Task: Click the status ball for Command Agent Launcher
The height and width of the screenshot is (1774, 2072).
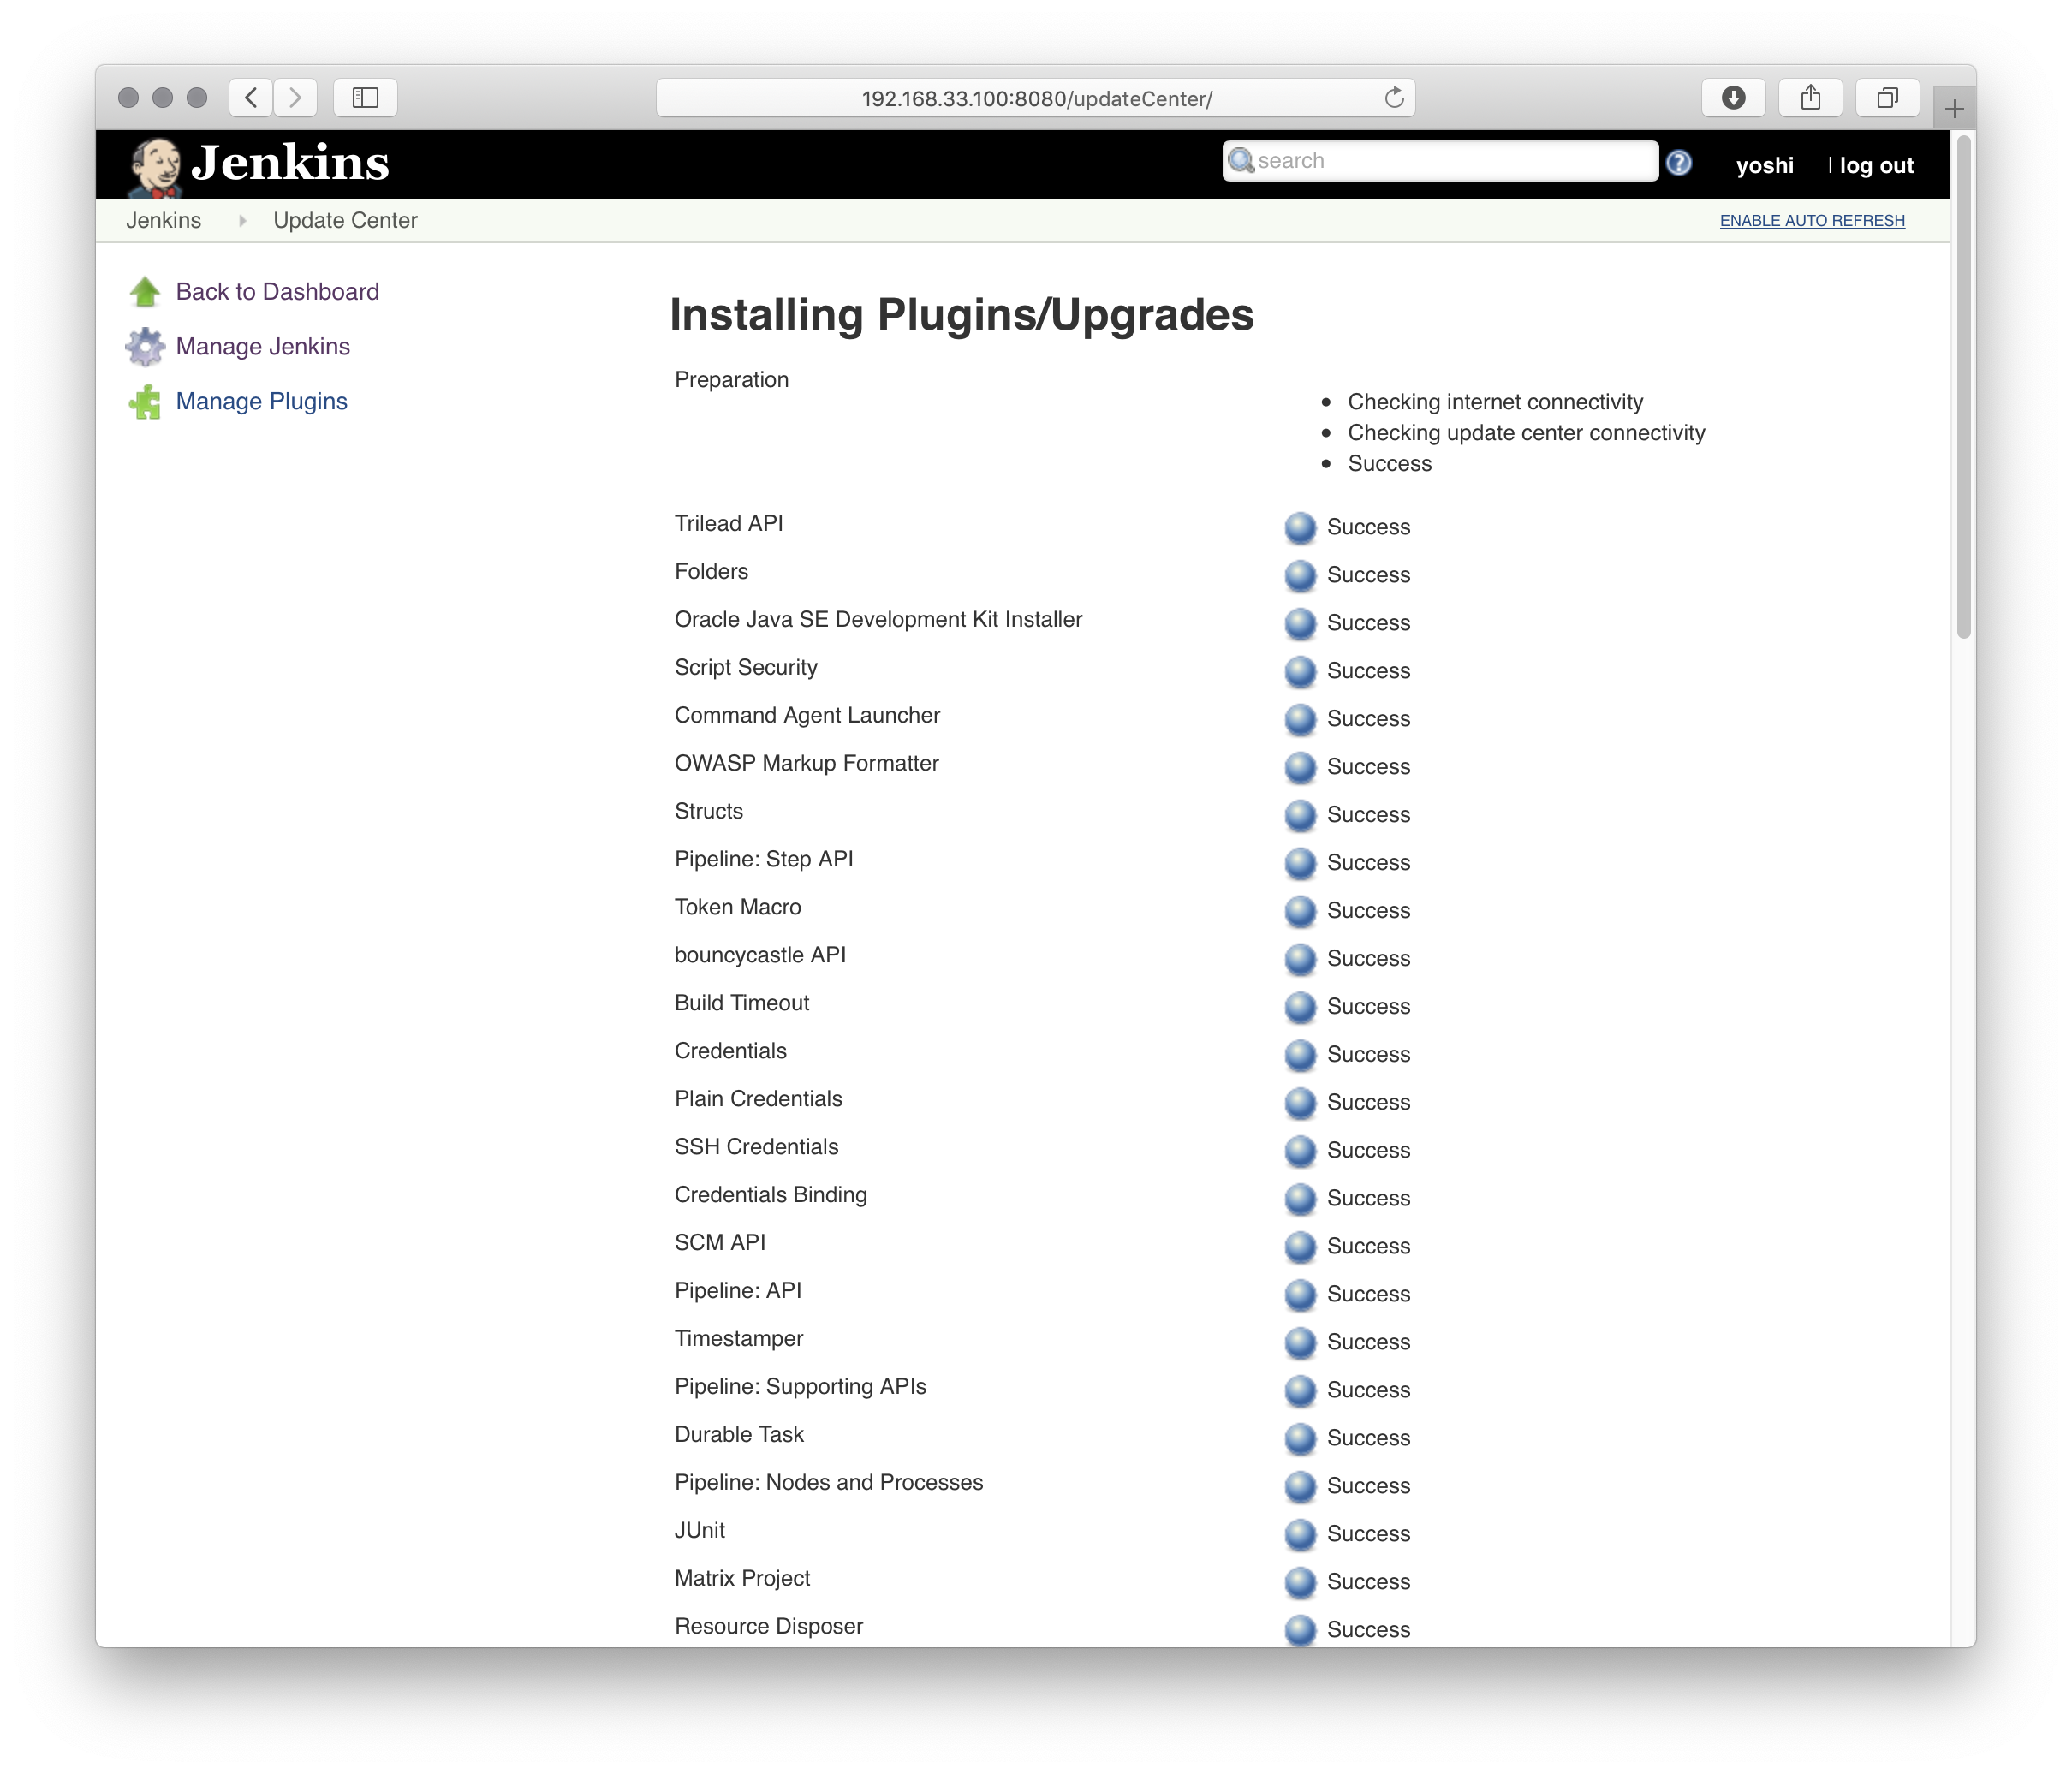Action: (1300, 719)
